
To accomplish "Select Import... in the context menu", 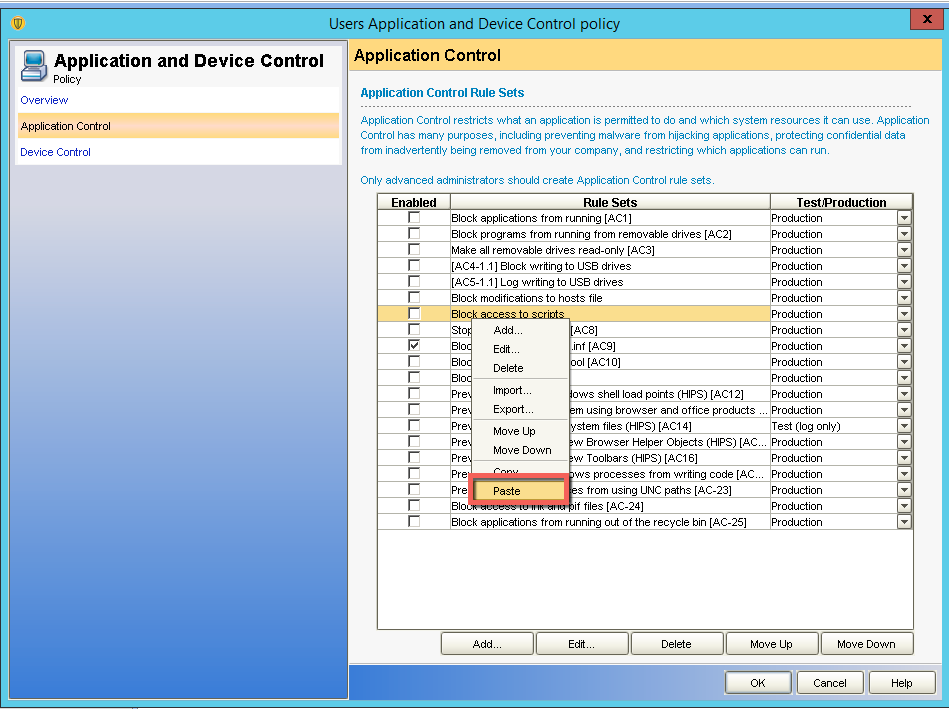I will 512,390.
